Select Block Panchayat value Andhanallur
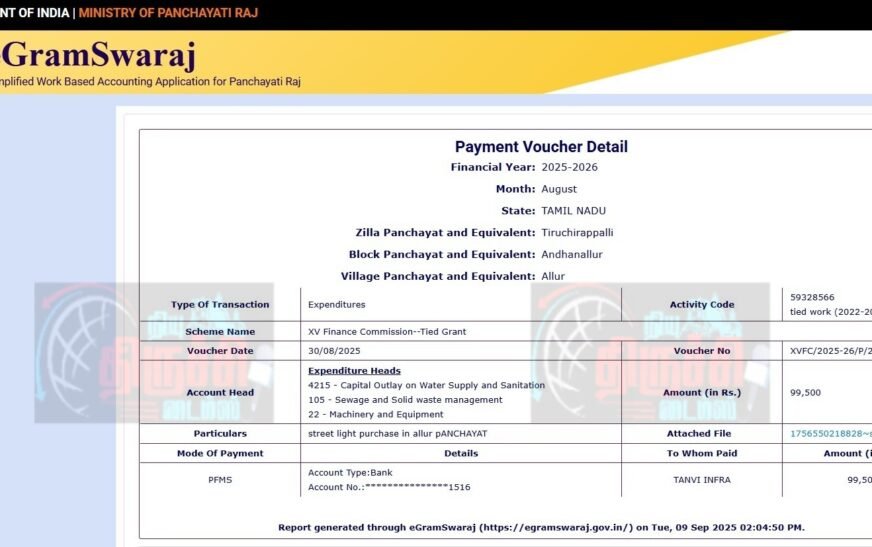Screen dimensions: 872x547 pyautogui.click(x=572, y=255)
